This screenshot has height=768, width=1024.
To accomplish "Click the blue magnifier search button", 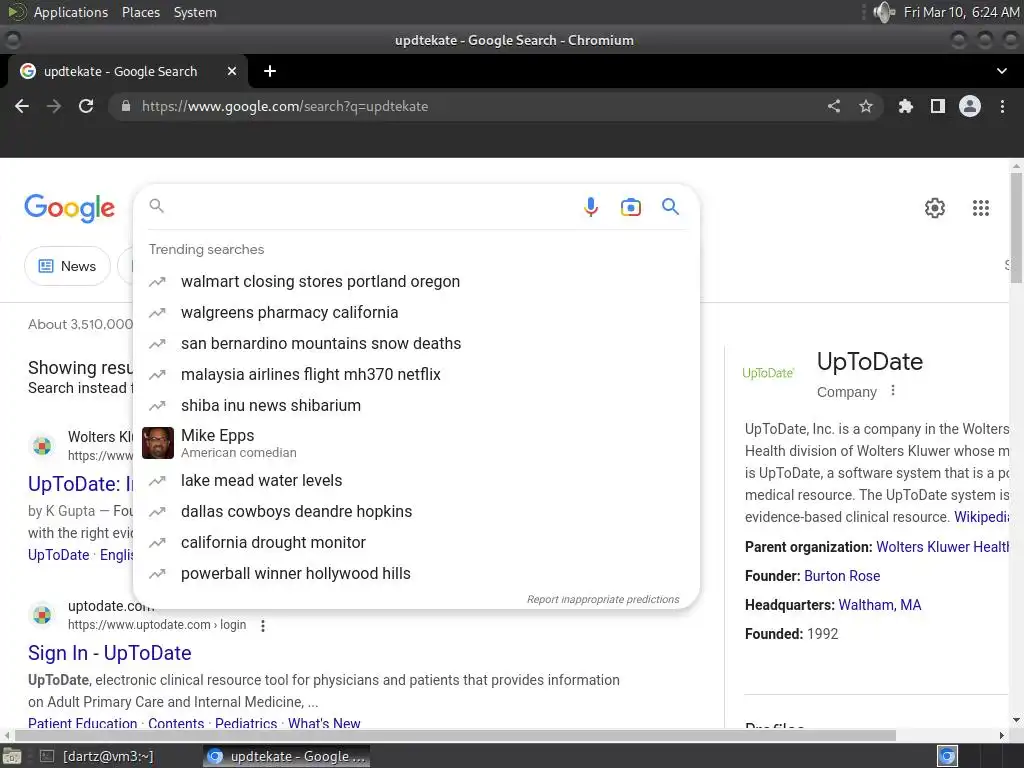I will (670, 207).
